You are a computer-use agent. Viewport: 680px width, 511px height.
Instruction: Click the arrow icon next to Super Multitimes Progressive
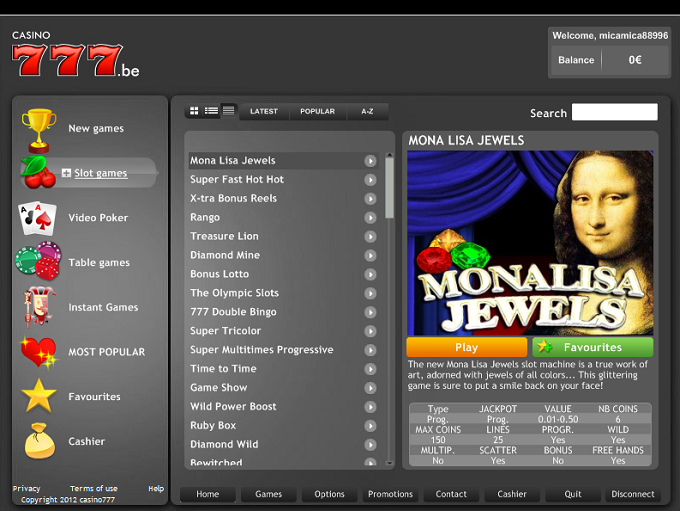pyautogui.click(x=370, y=350)
